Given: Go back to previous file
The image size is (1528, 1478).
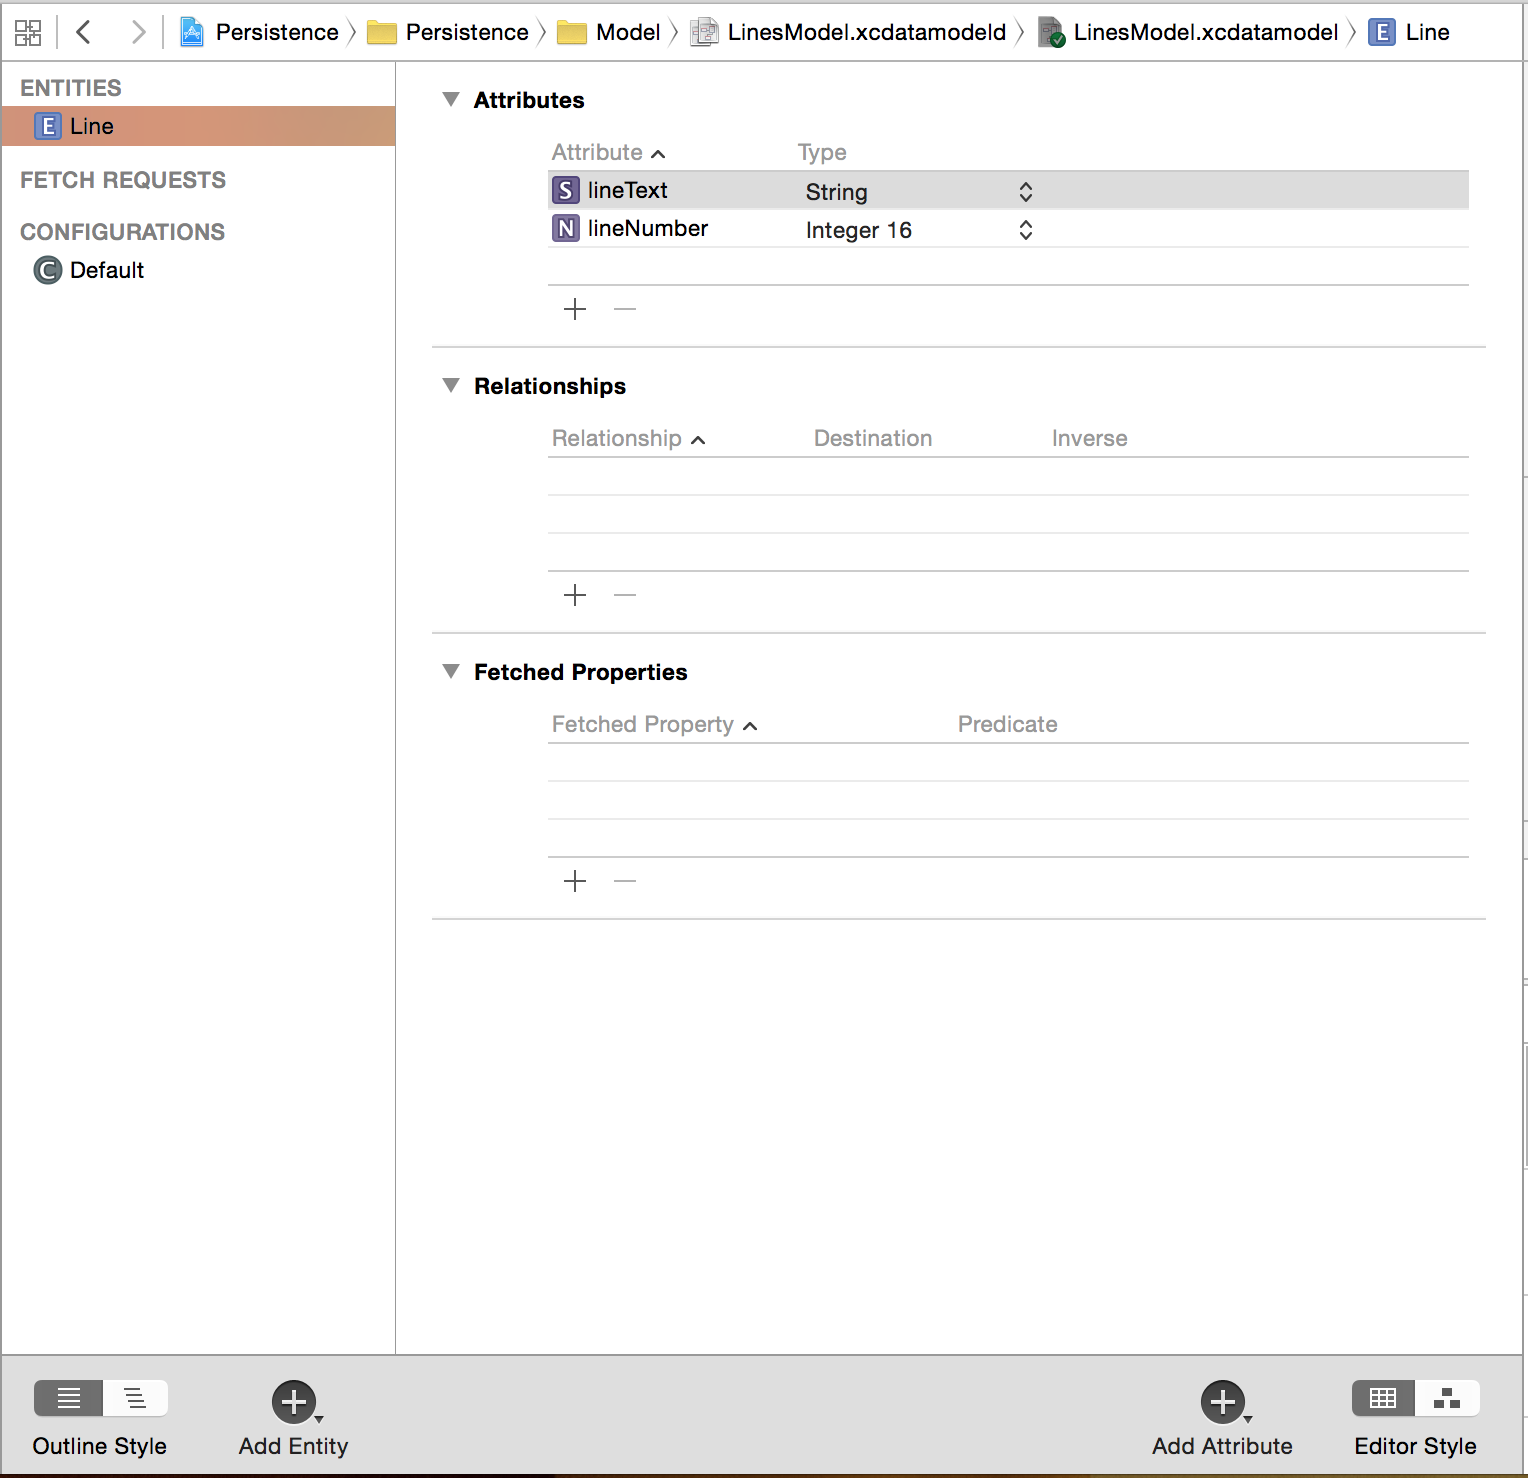Looking at the screenshot, I should [x=84, y=32].
